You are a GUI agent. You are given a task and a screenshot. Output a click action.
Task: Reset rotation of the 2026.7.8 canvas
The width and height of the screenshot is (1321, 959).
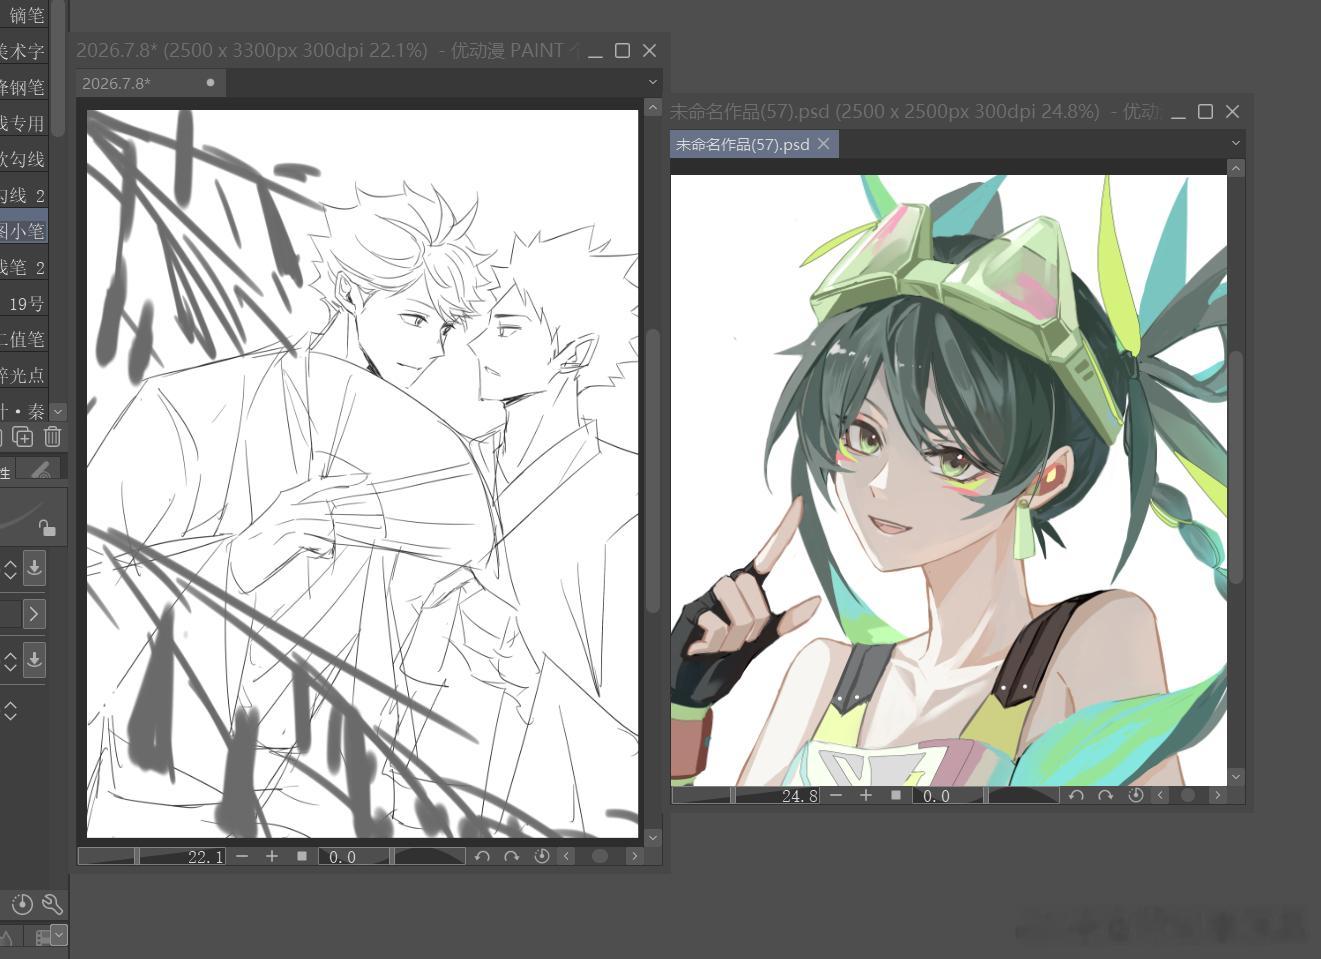click(x=541, y=856)
